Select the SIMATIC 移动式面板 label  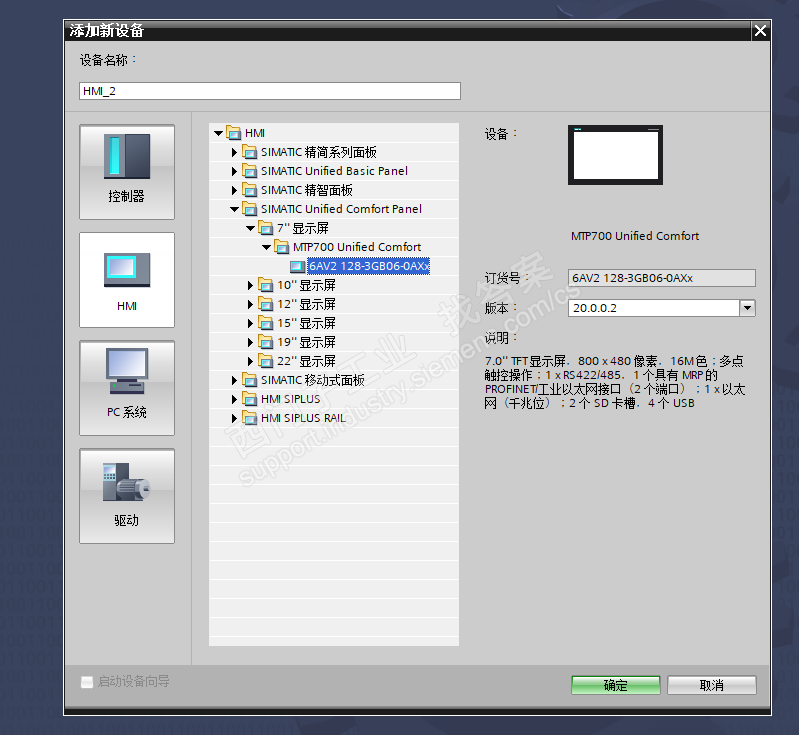313,380
